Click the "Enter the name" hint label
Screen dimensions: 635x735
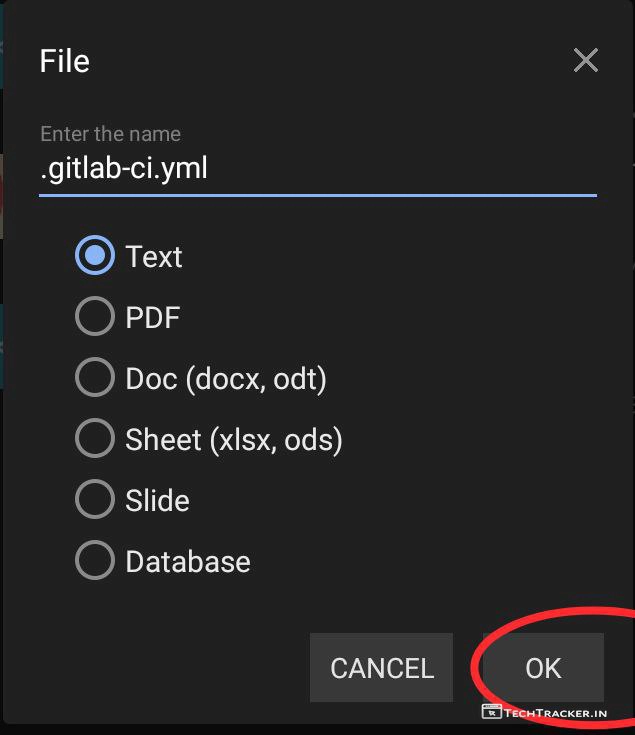tap(110, 133)
